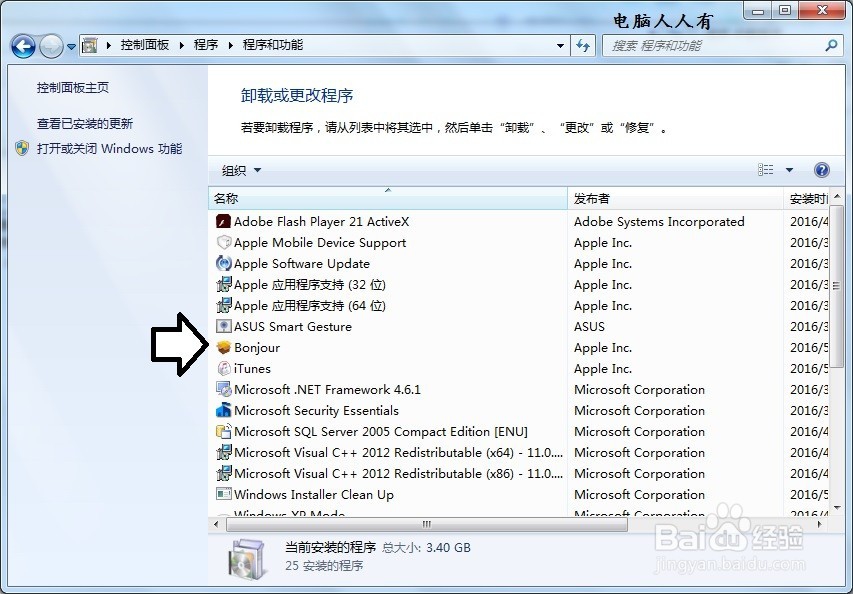The image size is (853, 594).
Task: Select Windows Installer Clean Up icon
Action: click(x=224, y=494)
